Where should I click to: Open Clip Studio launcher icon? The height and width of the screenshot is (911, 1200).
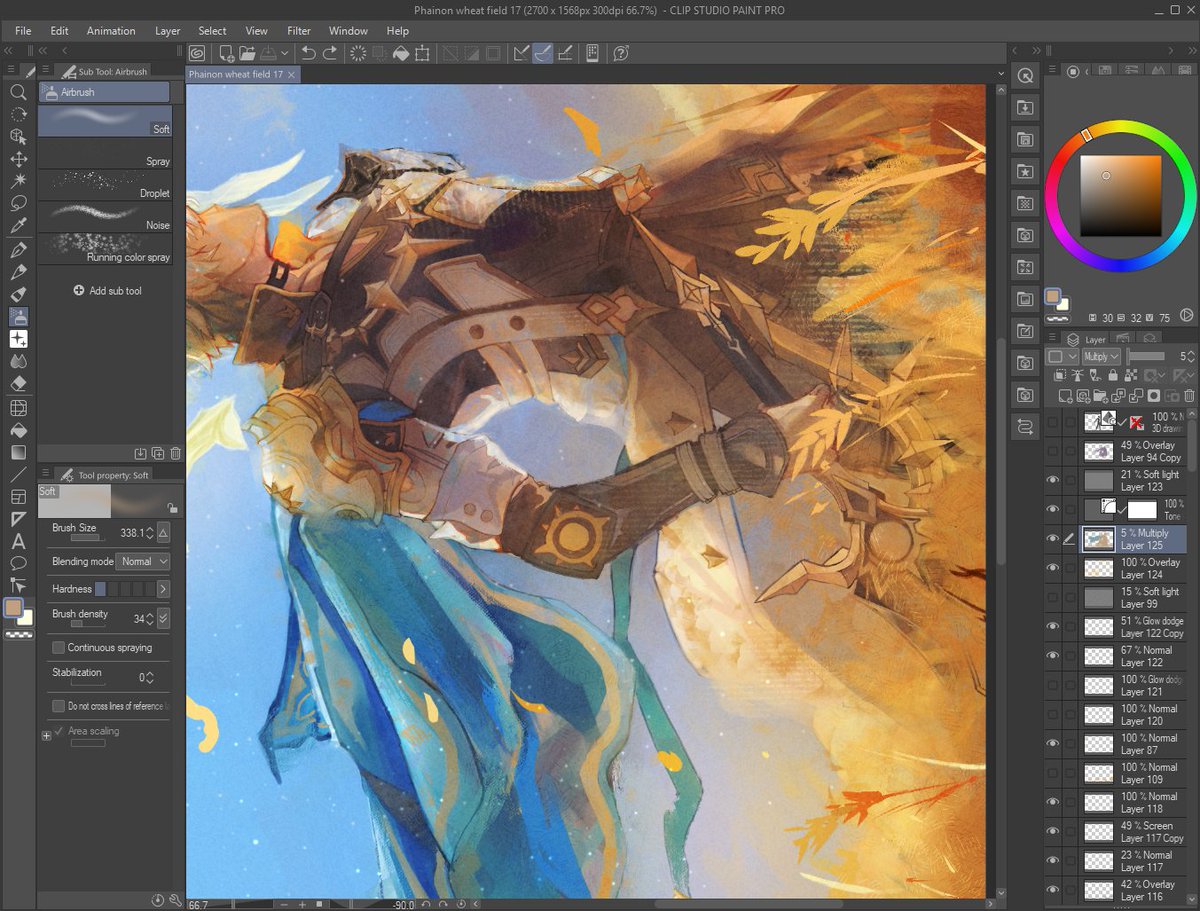click(x=198, y=53)
